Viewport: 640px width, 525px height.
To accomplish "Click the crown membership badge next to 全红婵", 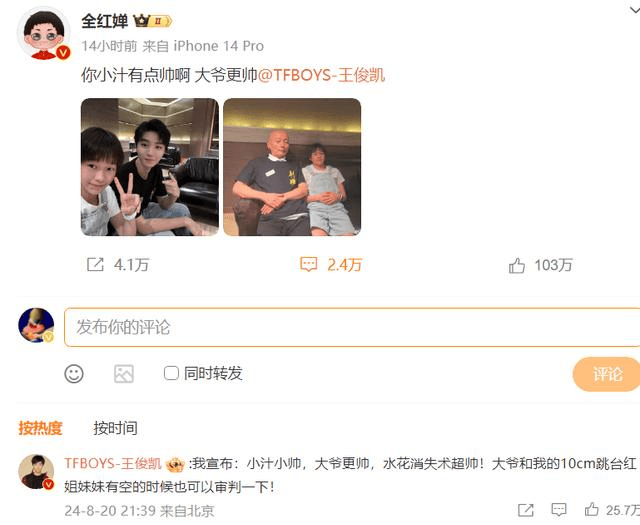I will [153, 20].
